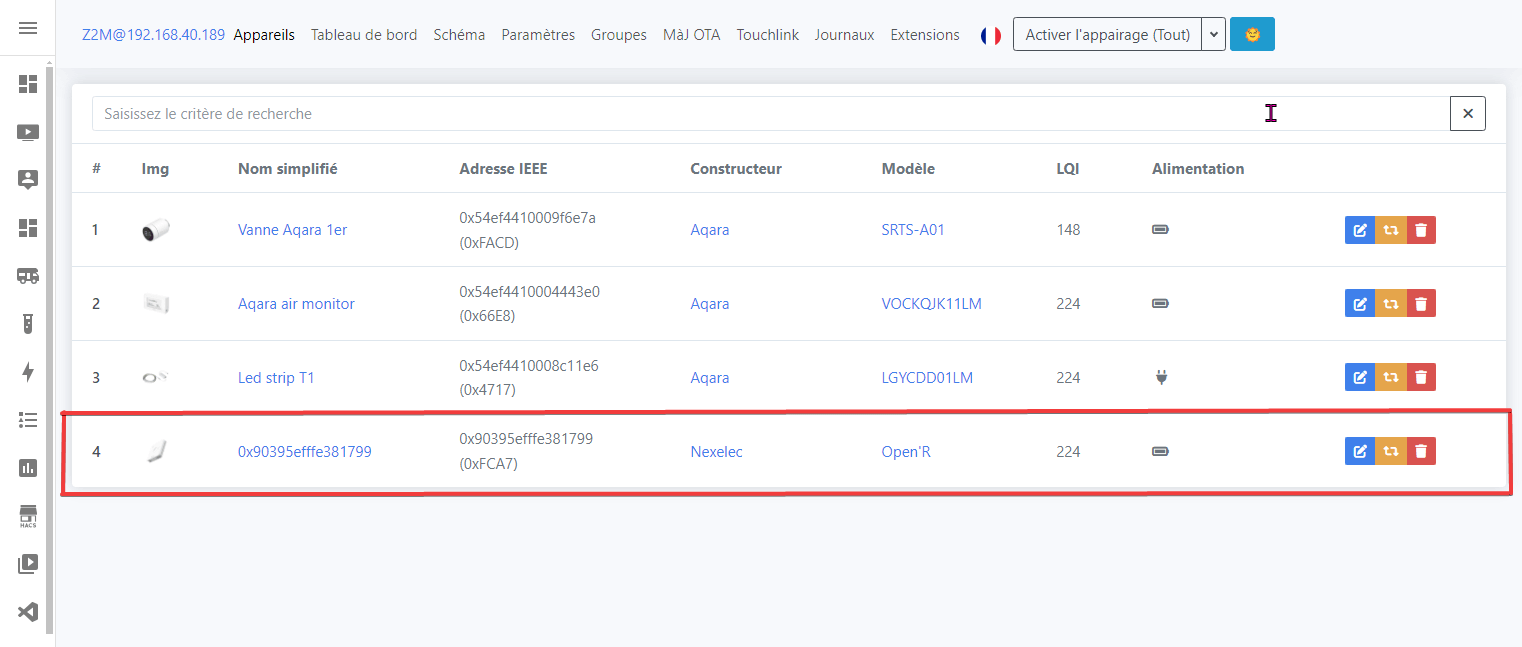Open the Extensions tab
1522x647 pixels.
pos(925,35)
